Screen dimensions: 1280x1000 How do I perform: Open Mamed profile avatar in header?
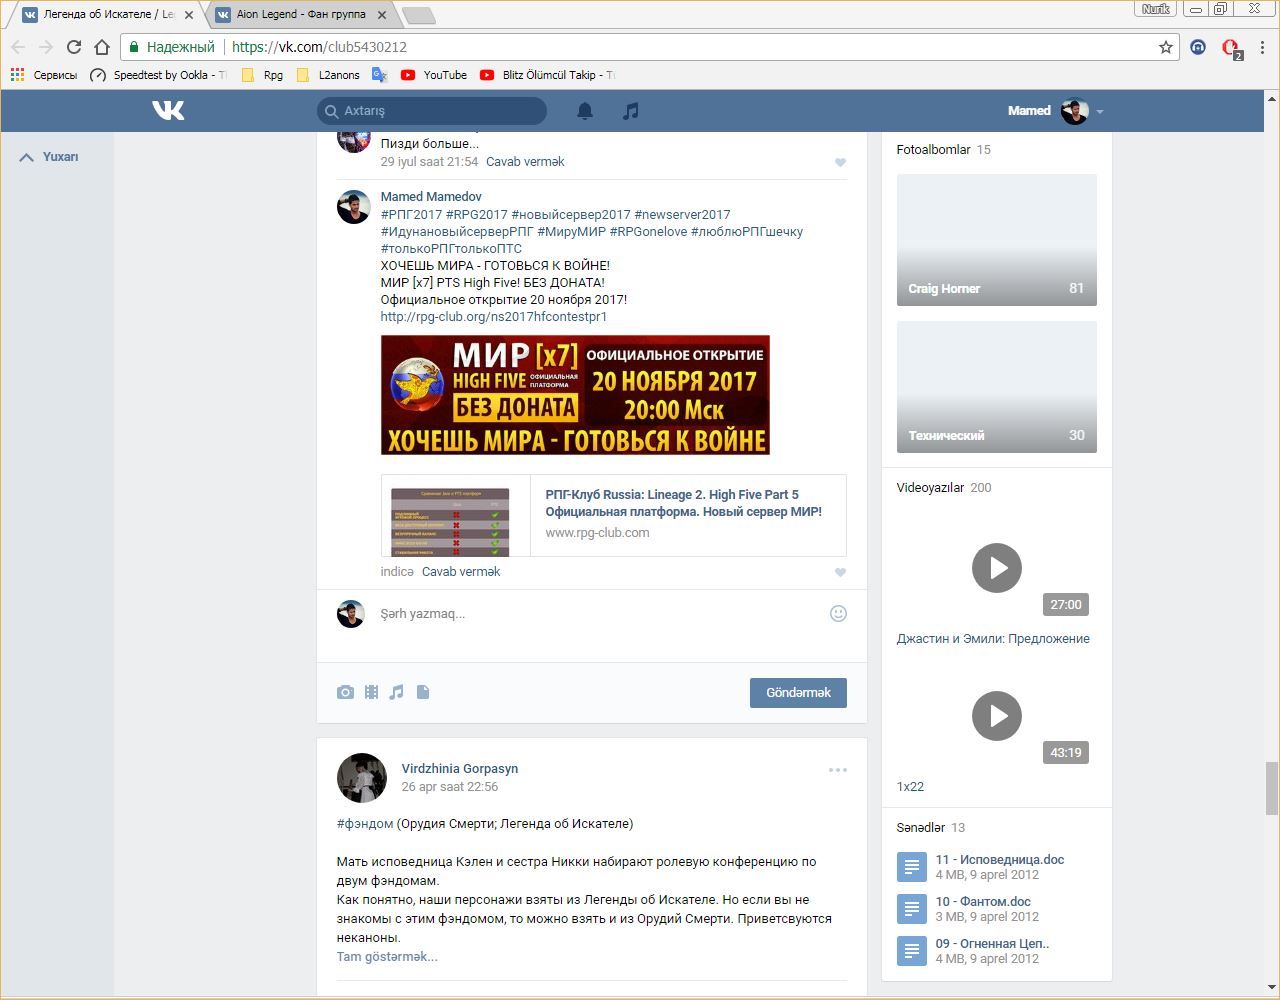point(1074,111)
